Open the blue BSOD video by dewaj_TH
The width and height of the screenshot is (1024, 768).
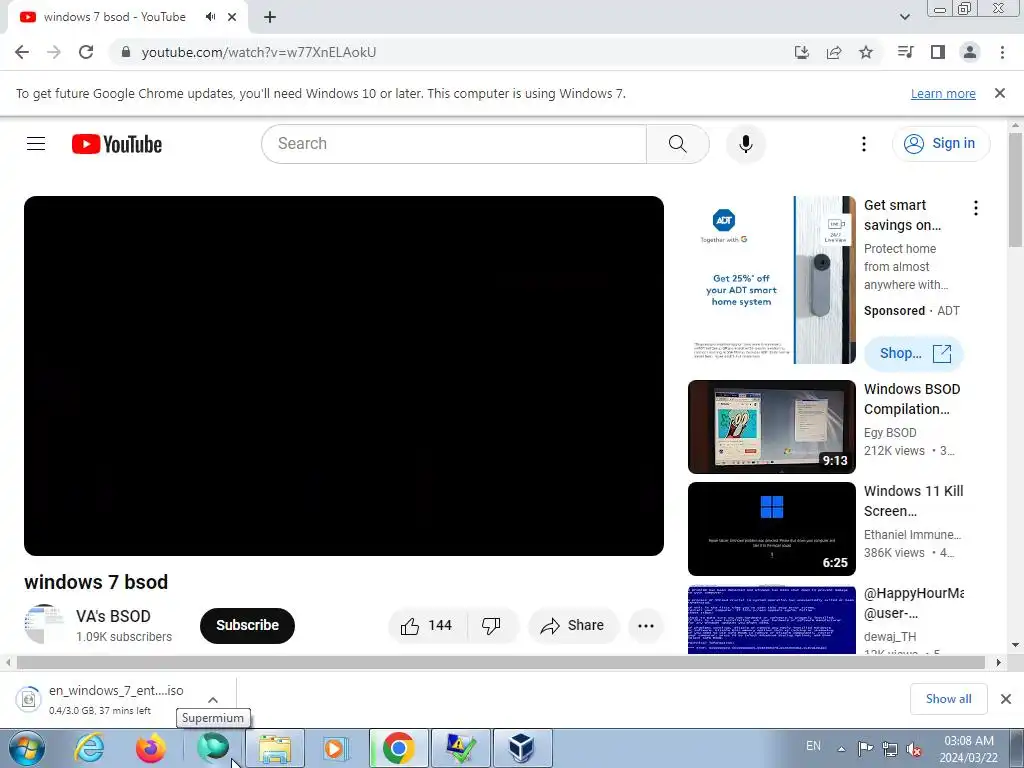[x=772, y=619]
